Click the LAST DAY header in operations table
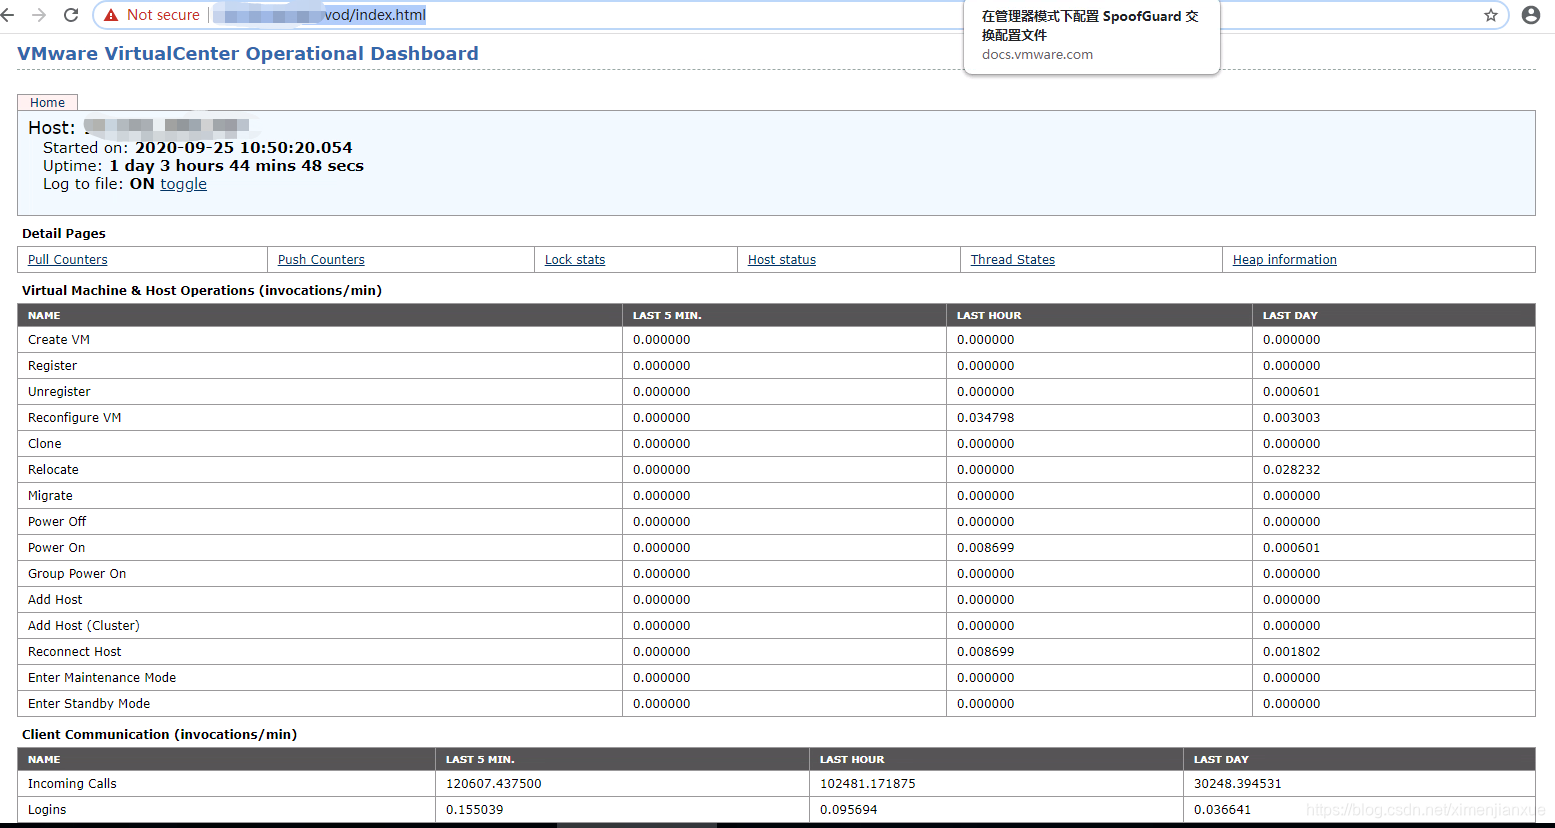This screenshot has width=1555, height=828. (1290, 315)
